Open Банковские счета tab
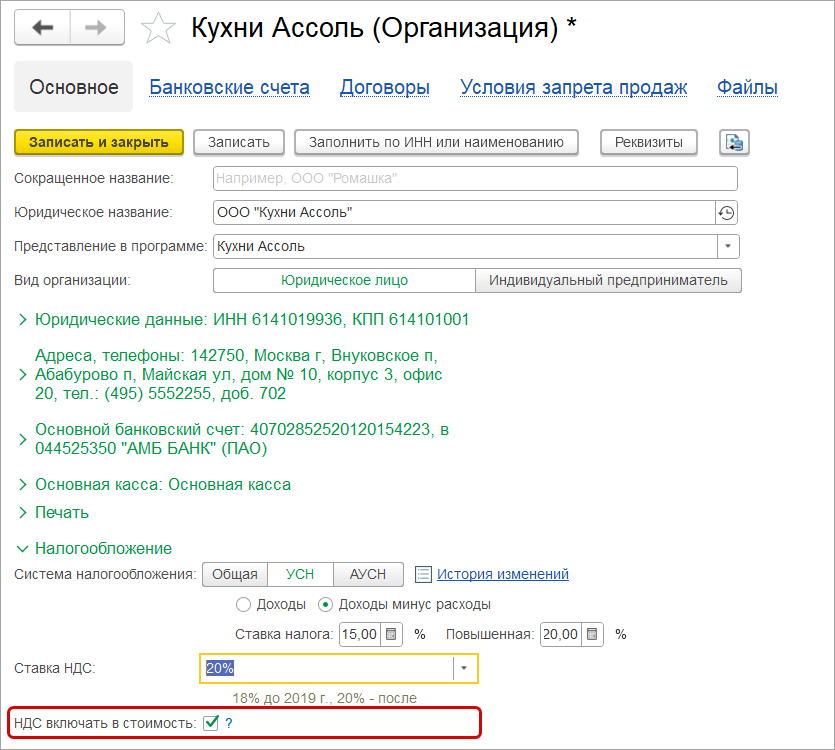The image size is (835, 750). 230,87
